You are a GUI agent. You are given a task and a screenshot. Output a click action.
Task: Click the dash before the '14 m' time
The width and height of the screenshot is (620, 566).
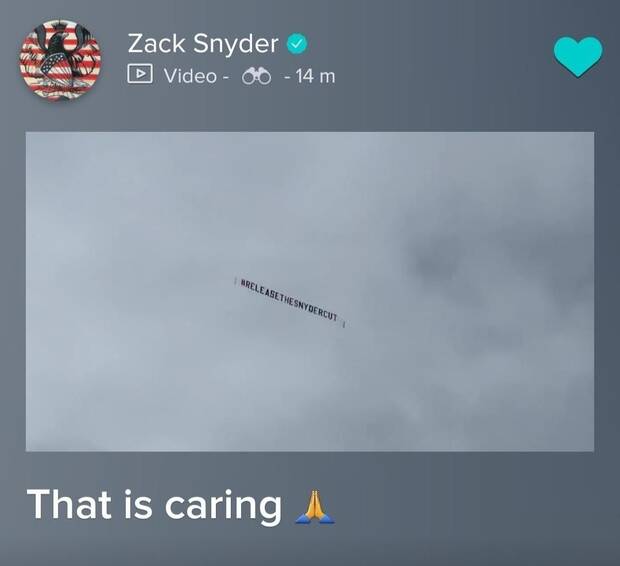287,76
